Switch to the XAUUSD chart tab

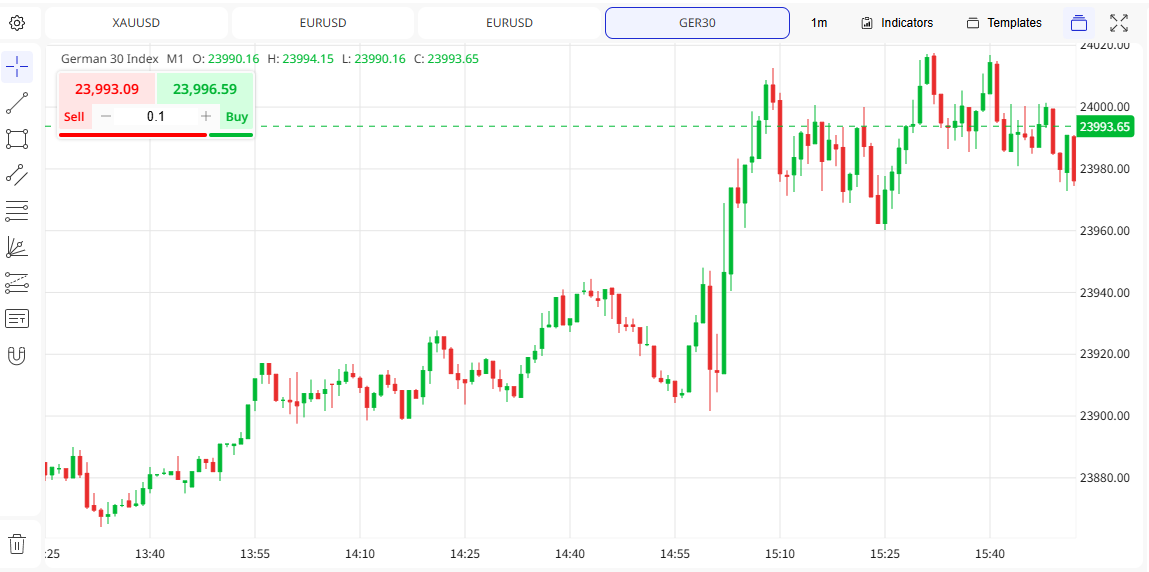[136, 23]
